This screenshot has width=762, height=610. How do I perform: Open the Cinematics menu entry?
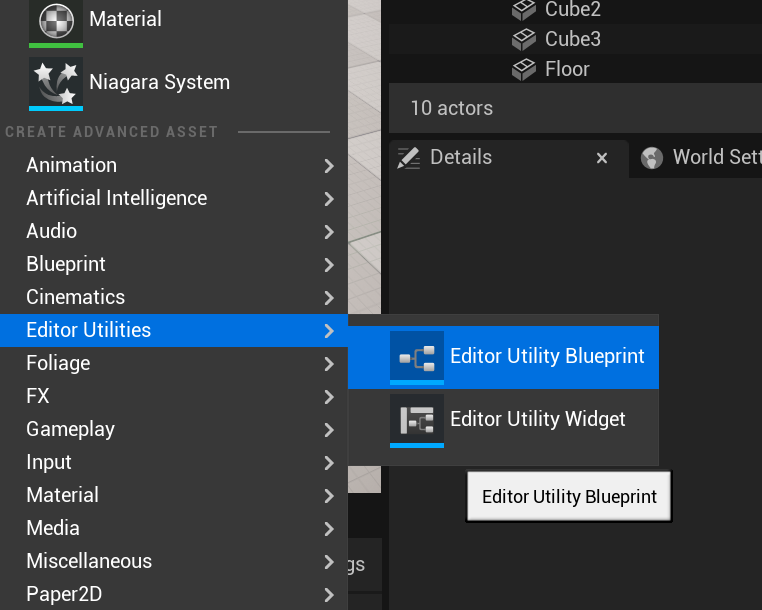tap(75, 297)
